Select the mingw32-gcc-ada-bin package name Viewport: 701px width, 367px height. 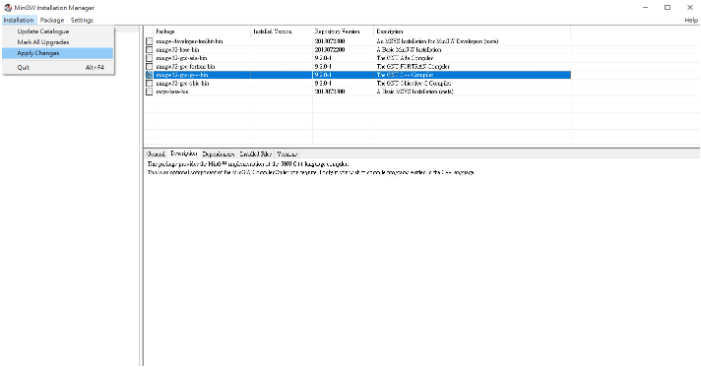pyautogui.click(x=181, y=58)
